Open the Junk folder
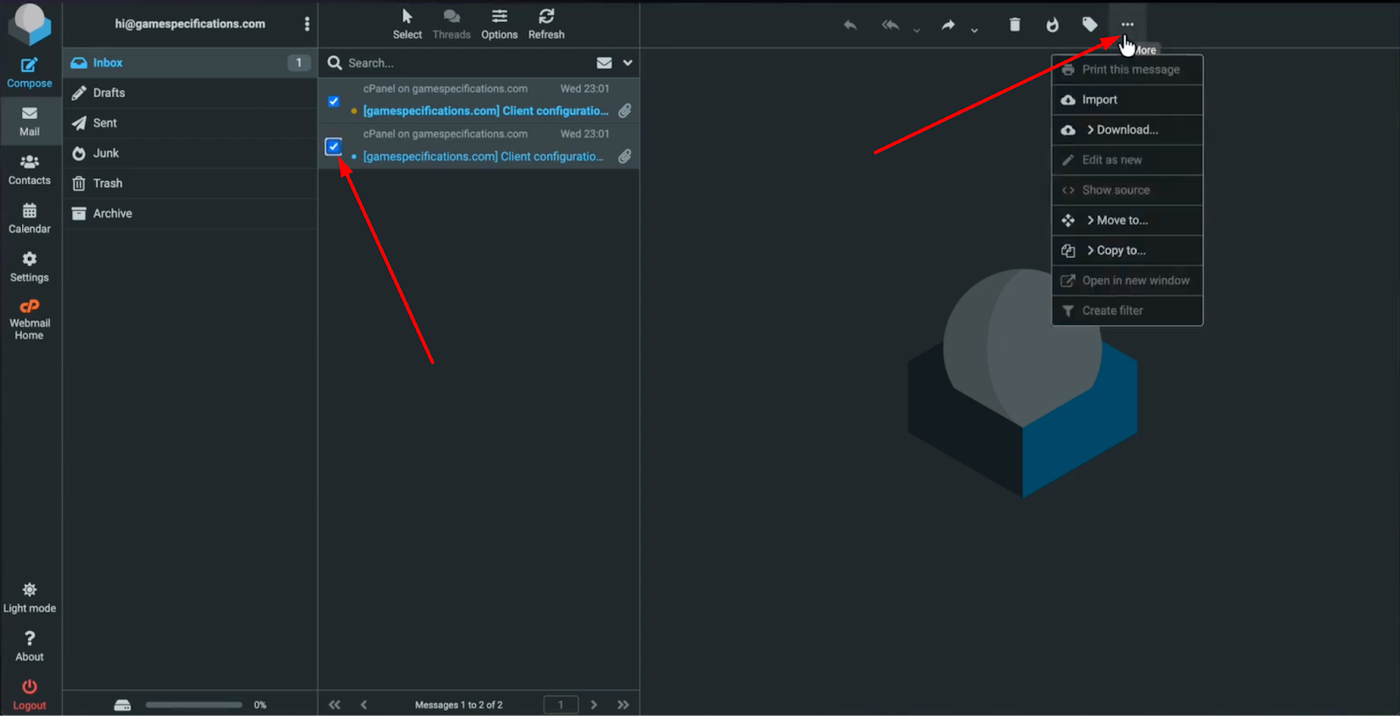Viewport: 1400px width, 716px height. pyautogui.click(x=106, y=153)
